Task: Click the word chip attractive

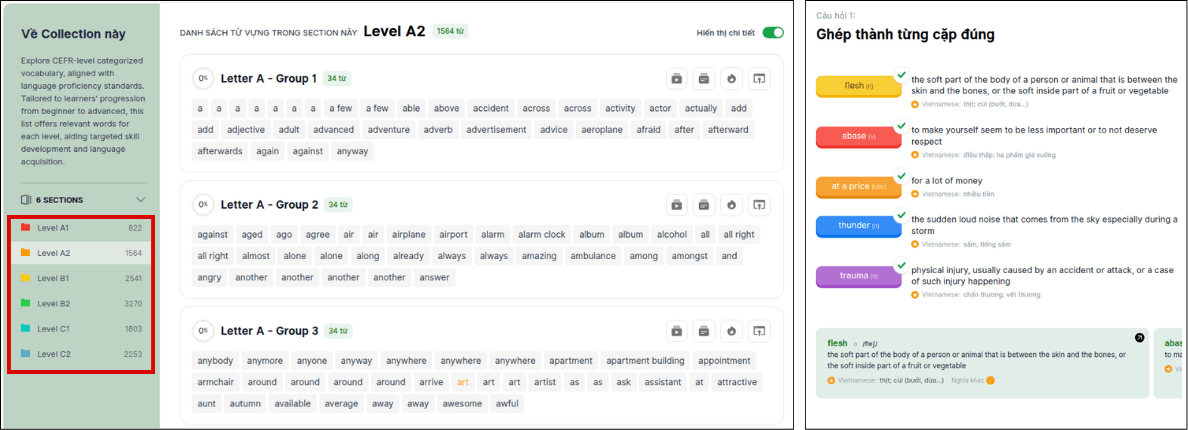Action: click(x=736, y=382)
